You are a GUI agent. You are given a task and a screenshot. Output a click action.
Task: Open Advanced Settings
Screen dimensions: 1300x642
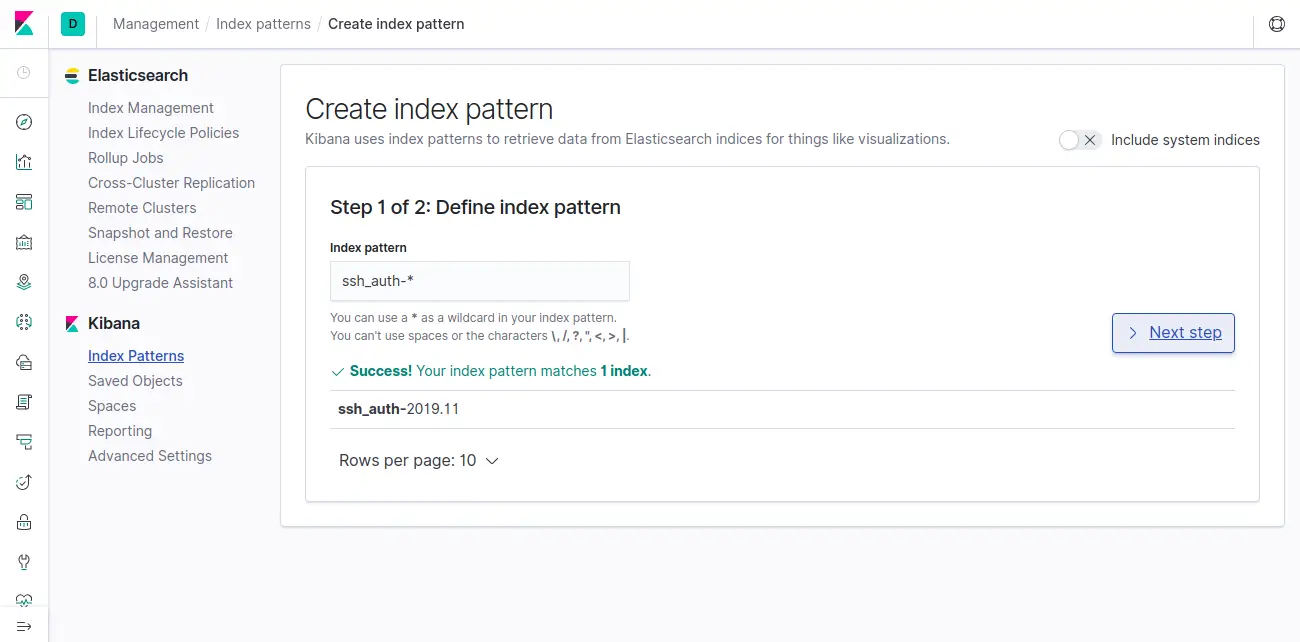[150, 456]
